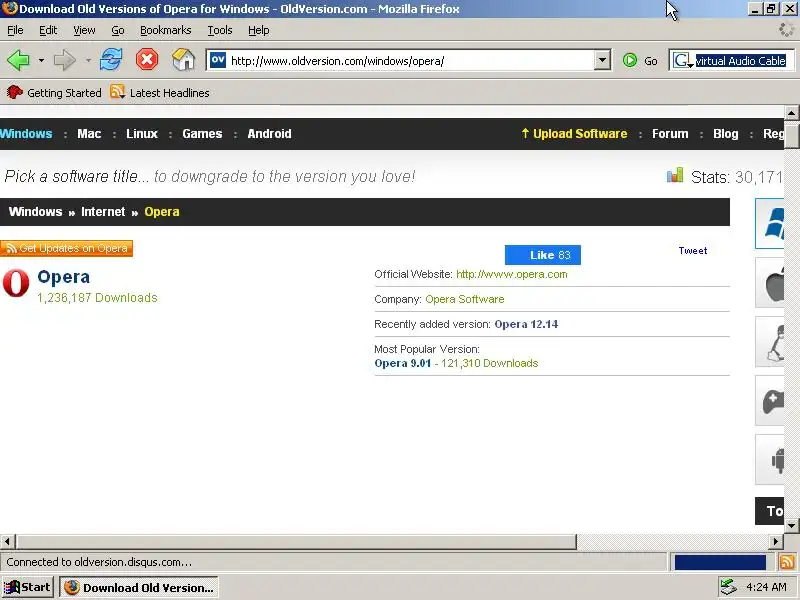
Task: Click the OV site favicon in address bar
Action: (x=218, y=60)
